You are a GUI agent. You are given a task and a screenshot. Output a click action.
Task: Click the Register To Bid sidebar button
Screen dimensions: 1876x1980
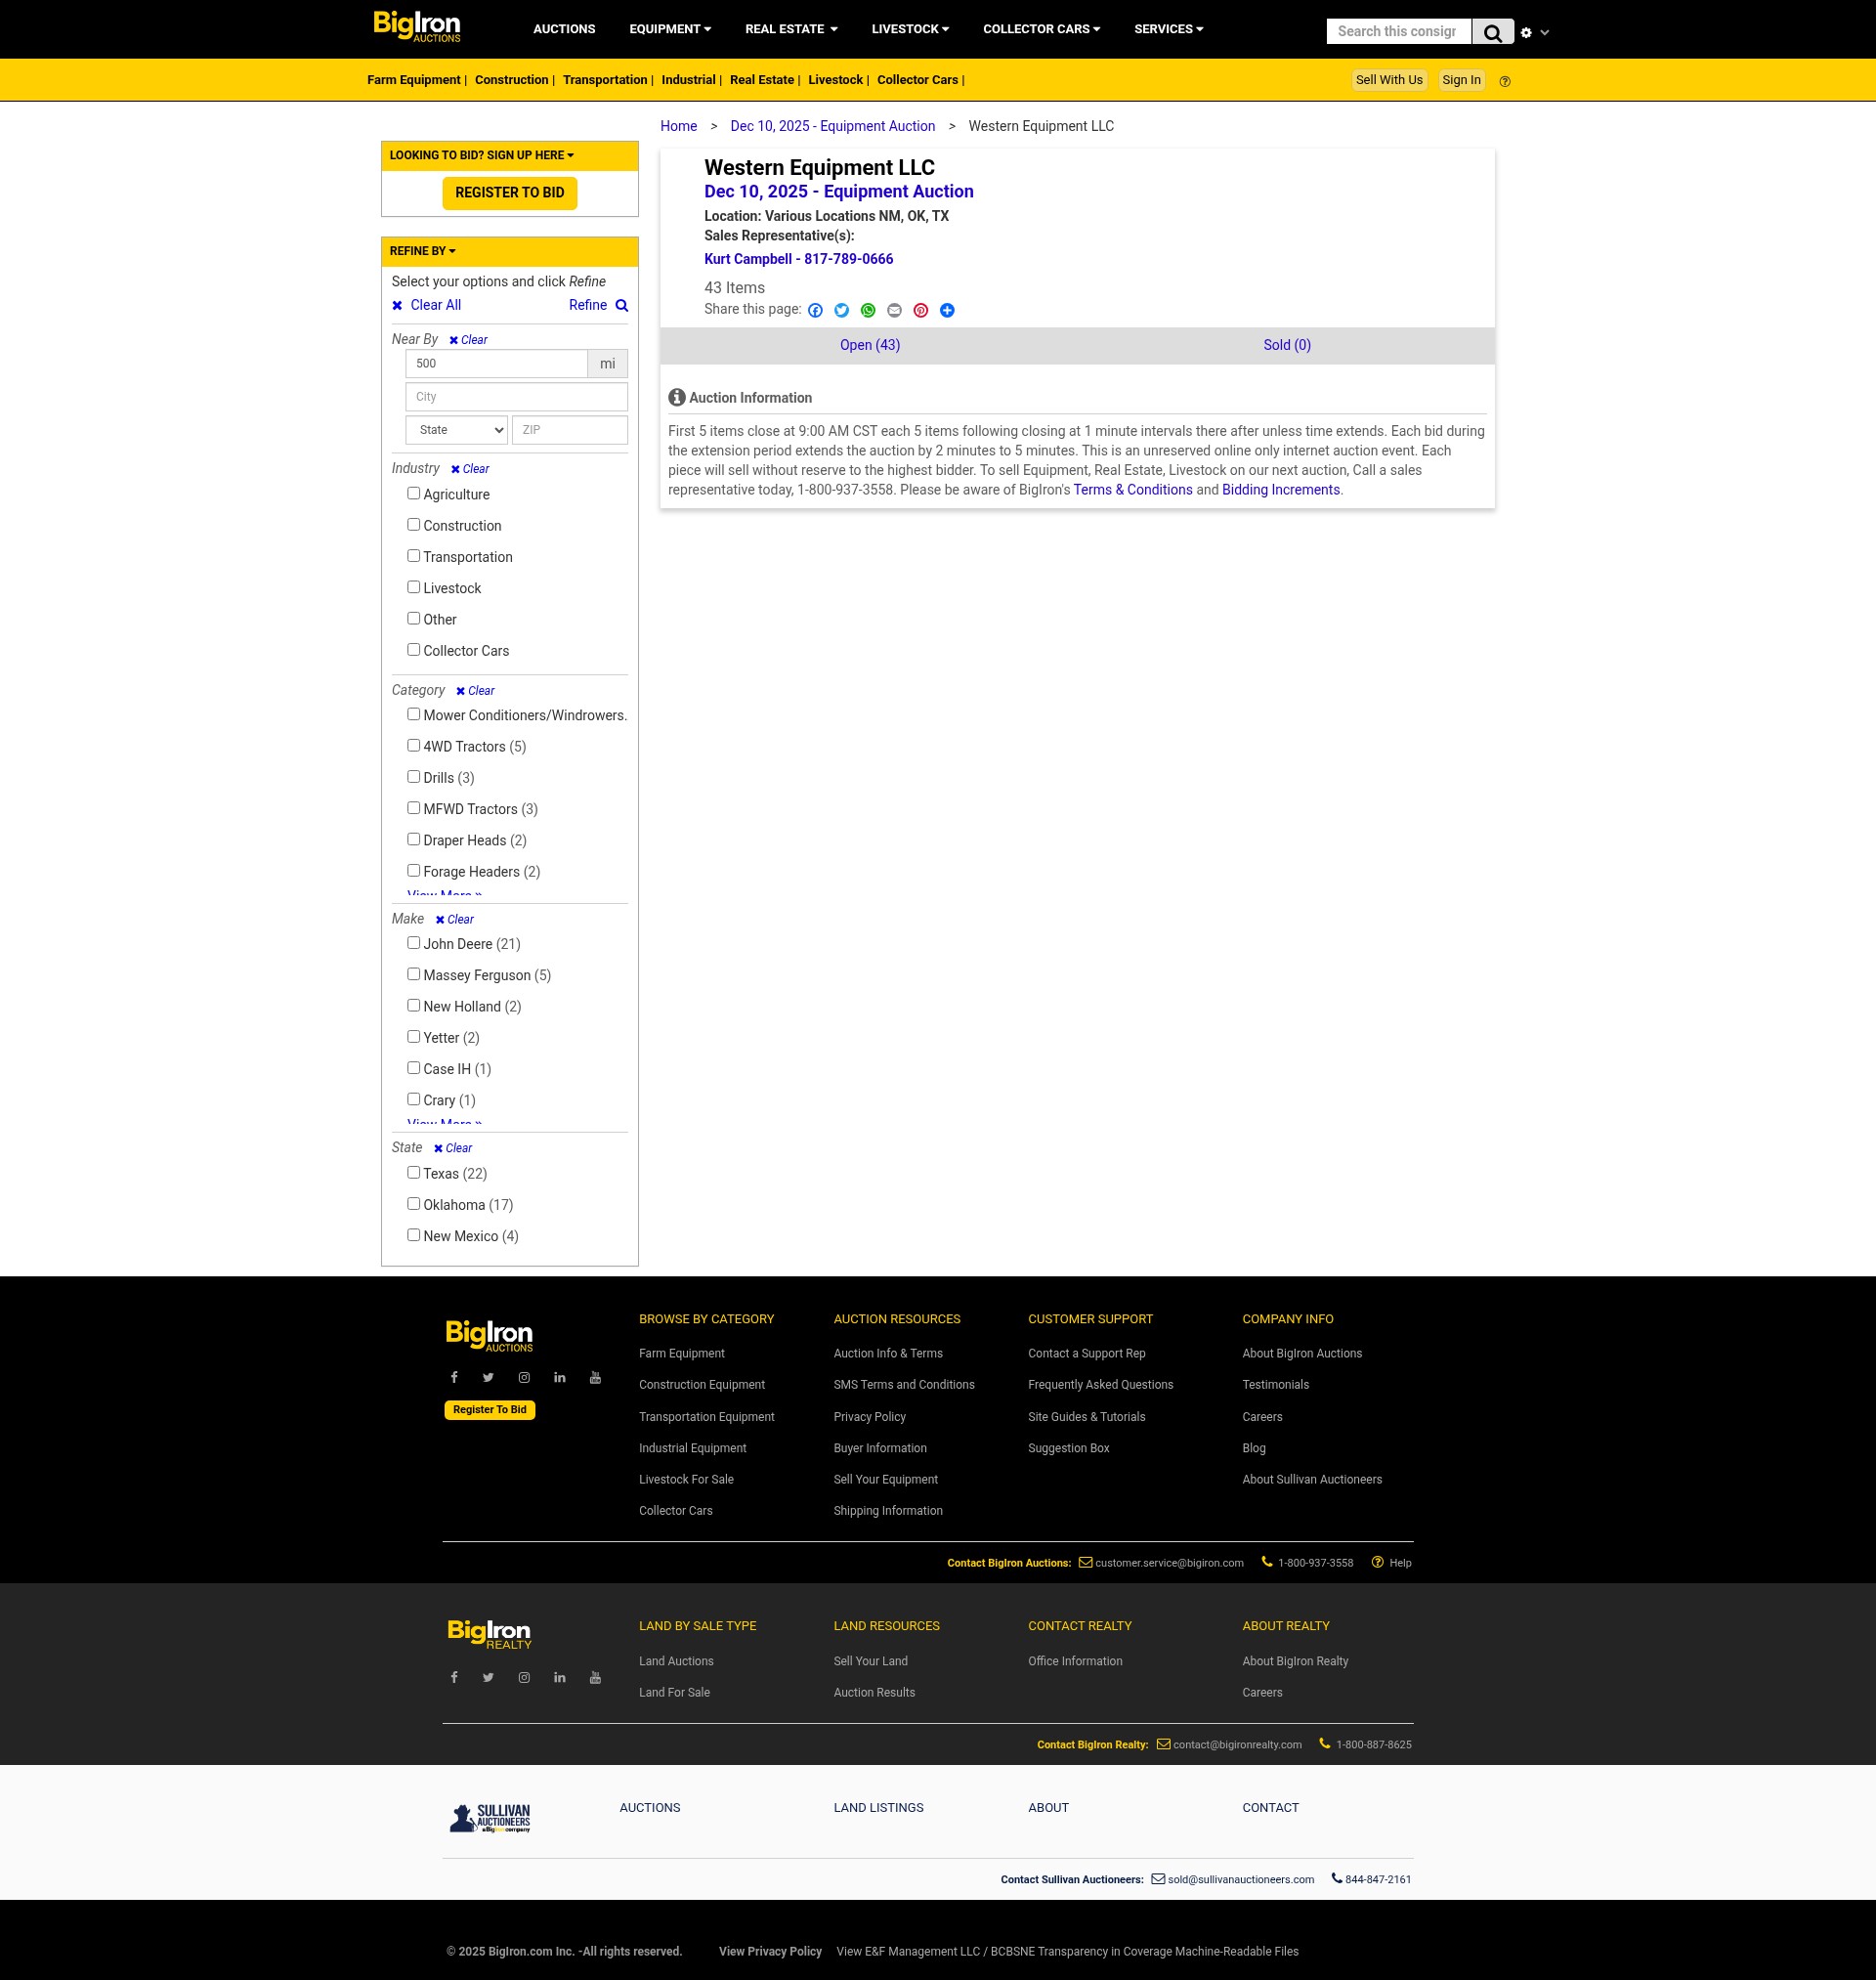pyautogui.click(x=510, y=193)
